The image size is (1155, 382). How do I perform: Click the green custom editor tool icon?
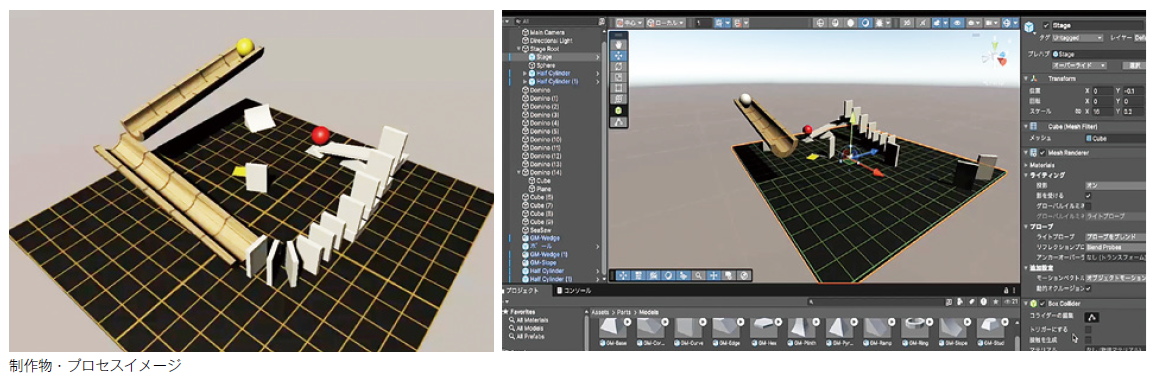pyautogui.click(x=619, y=110)
